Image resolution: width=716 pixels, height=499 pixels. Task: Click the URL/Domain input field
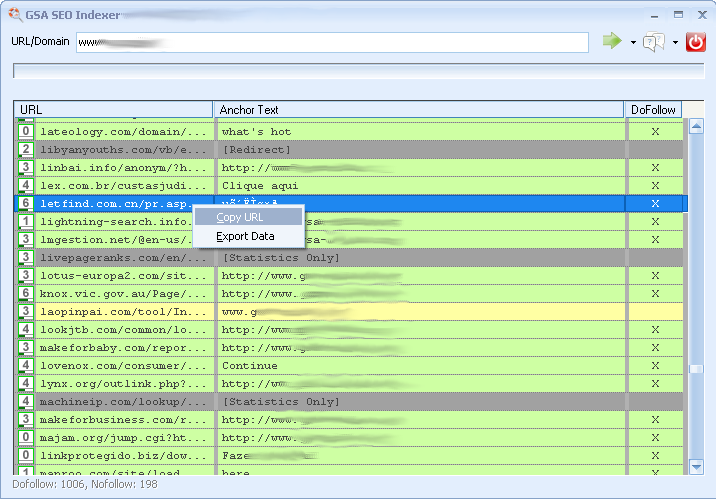pyautogui.click(x=332, y=42)
